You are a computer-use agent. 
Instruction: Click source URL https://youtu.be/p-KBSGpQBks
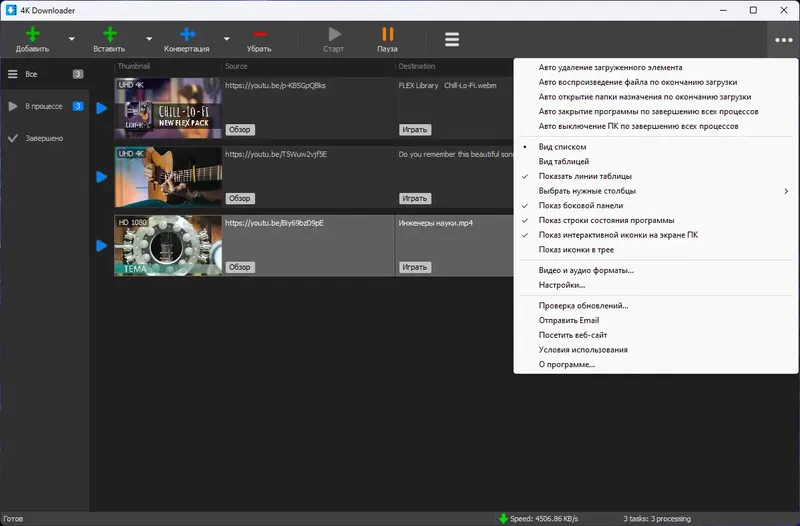tap(276, 86)
